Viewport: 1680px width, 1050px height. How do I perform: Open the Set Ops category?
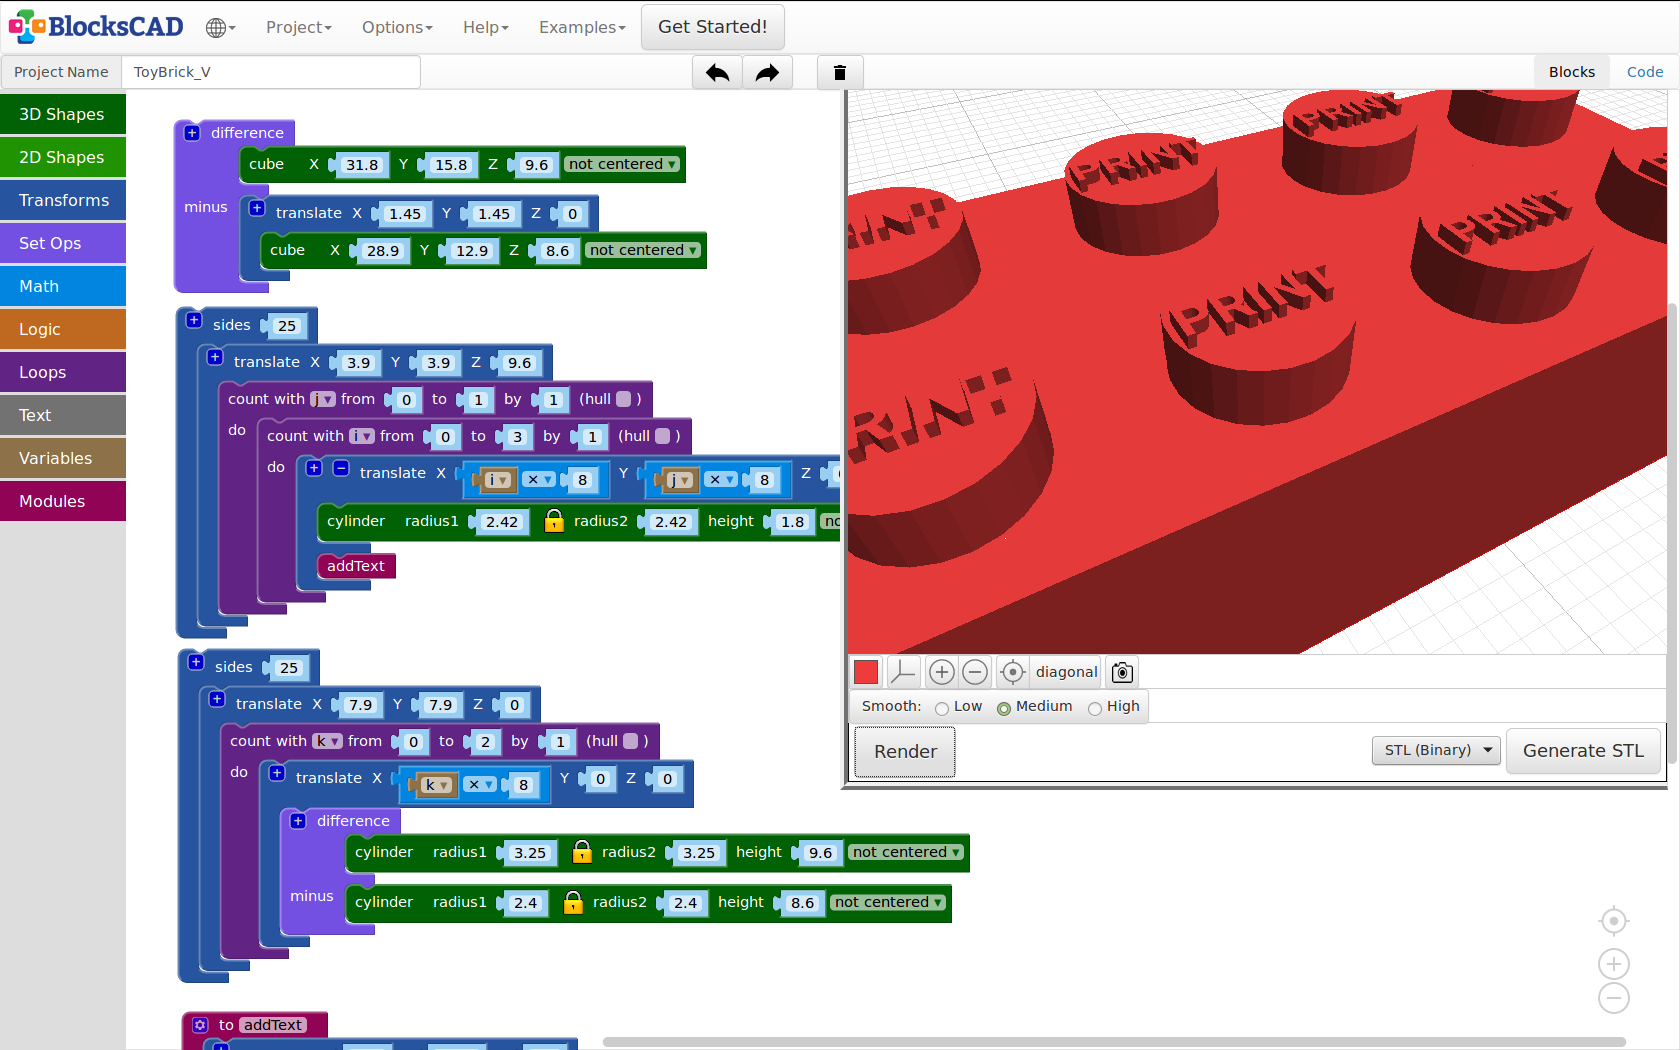63,243
